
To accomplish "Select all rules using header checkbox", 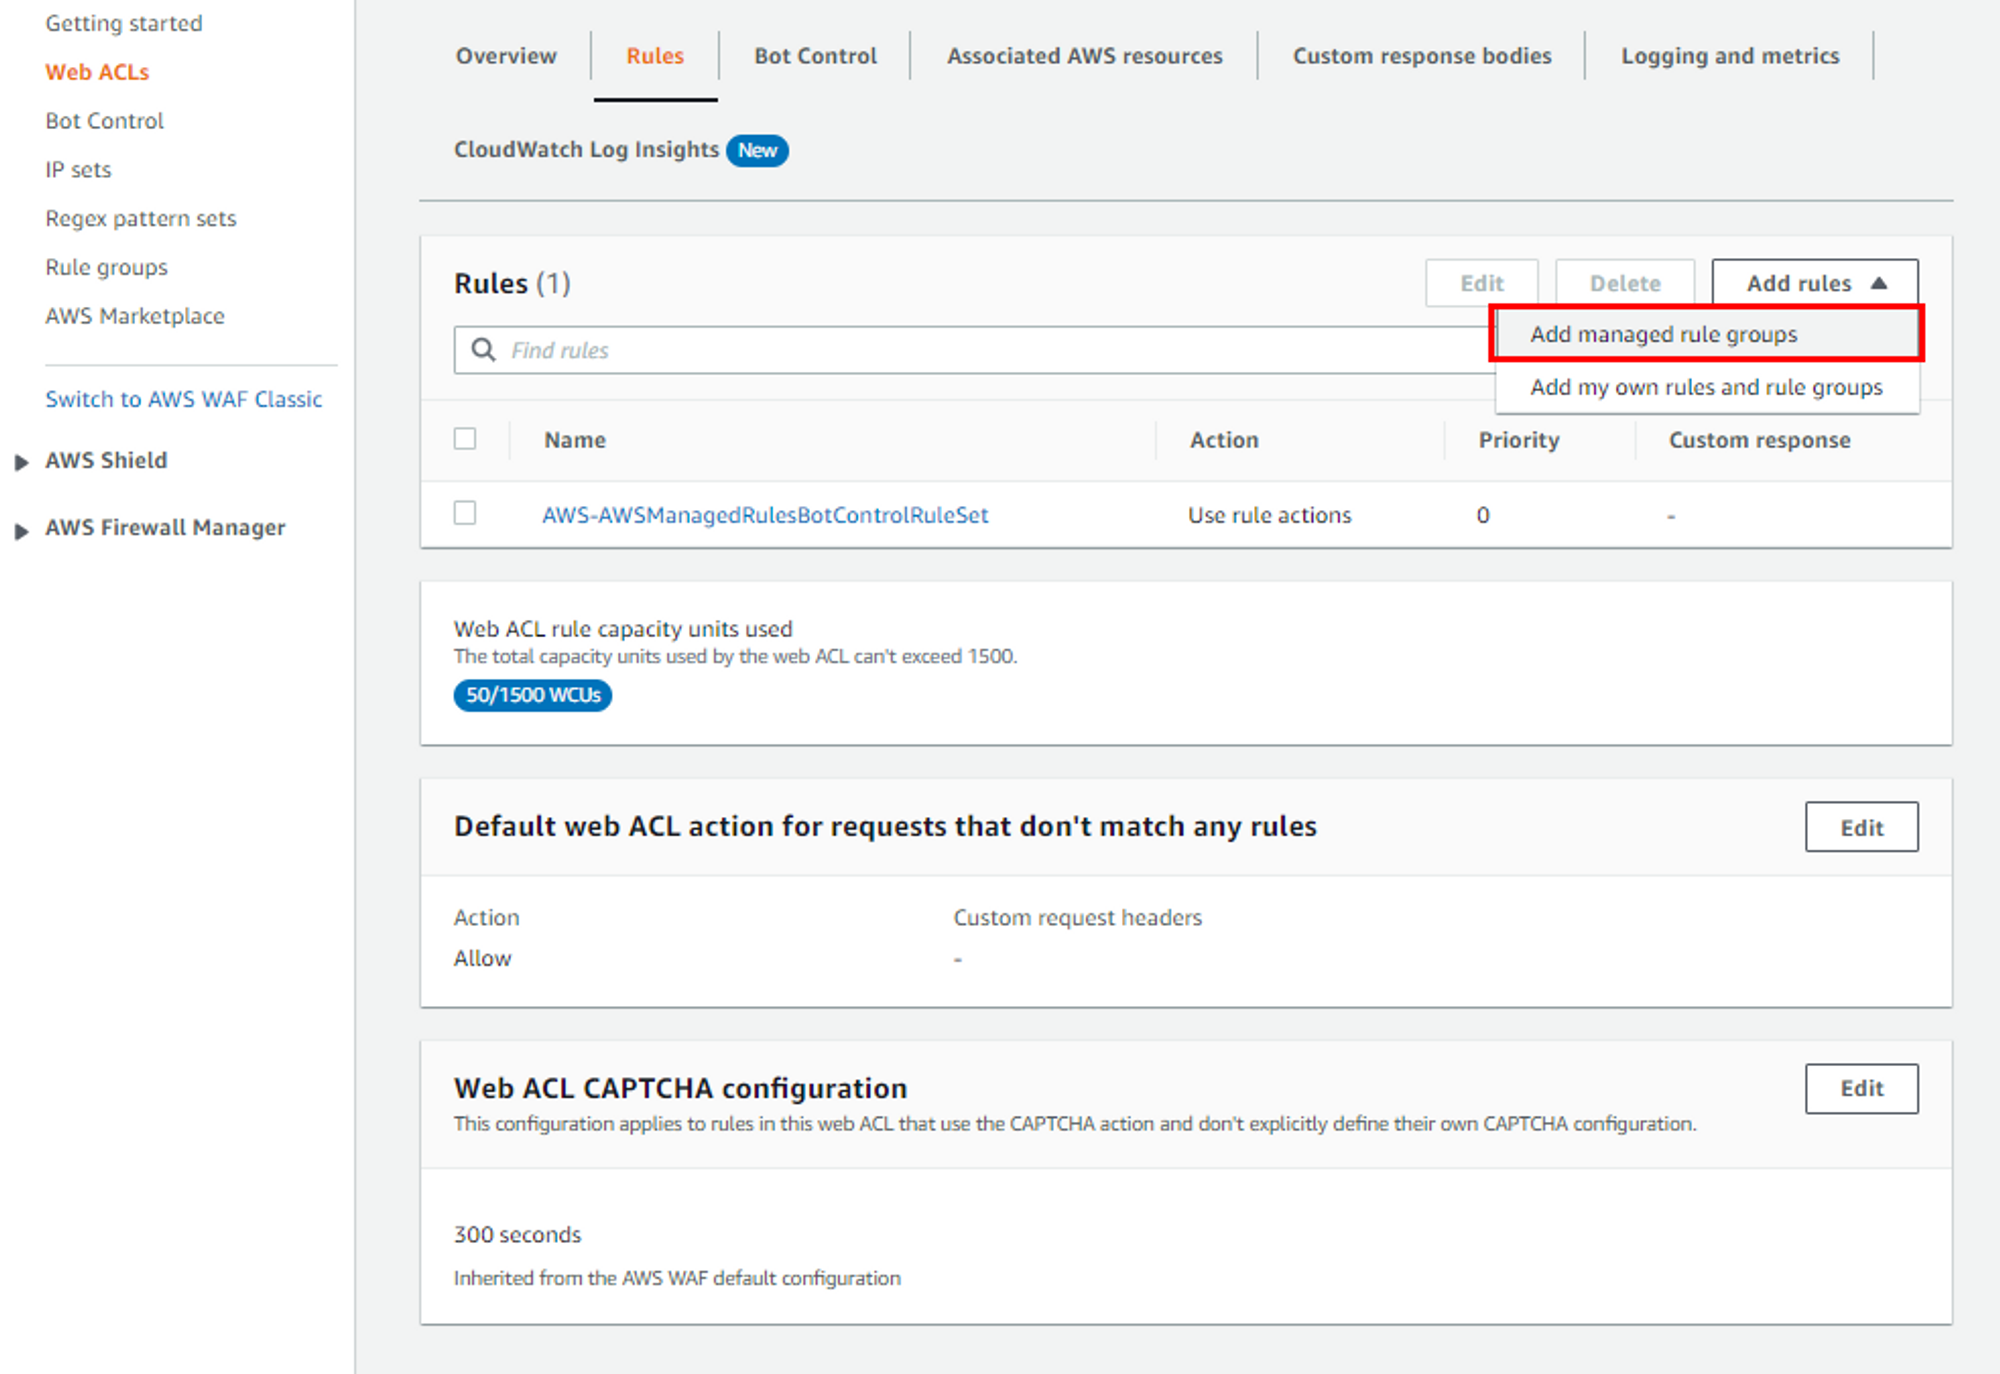I will 465,439.
